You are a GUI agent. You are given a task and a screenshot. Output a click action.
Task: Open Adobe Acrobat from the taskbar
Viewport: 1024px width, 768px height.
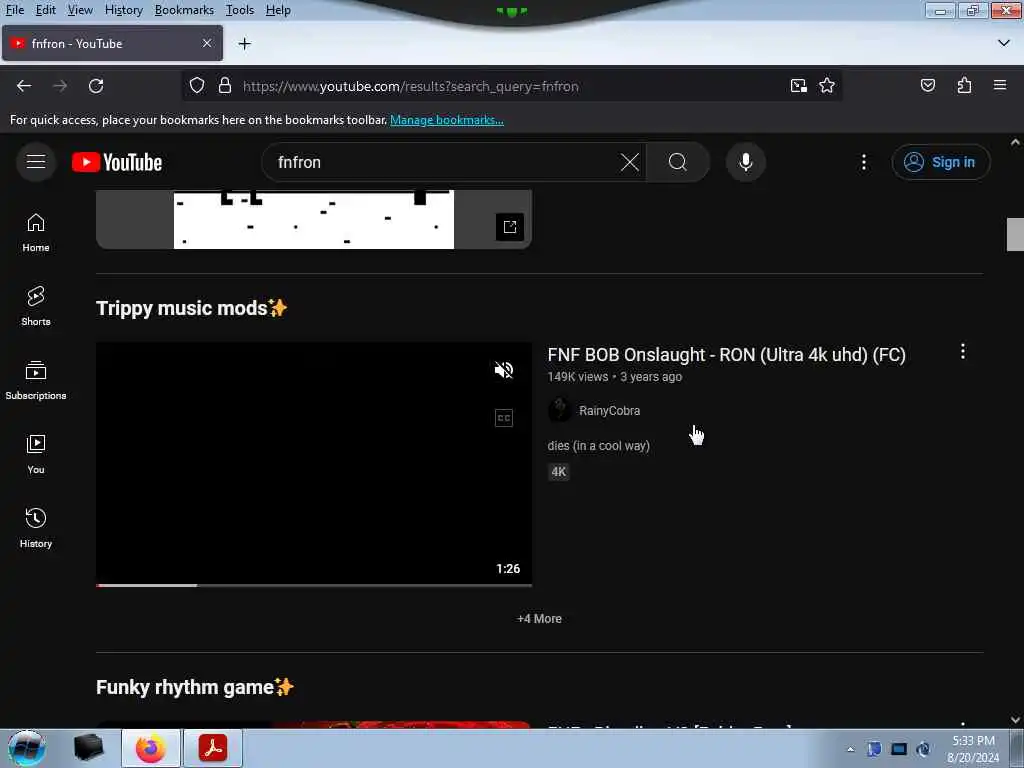[213, 748]
